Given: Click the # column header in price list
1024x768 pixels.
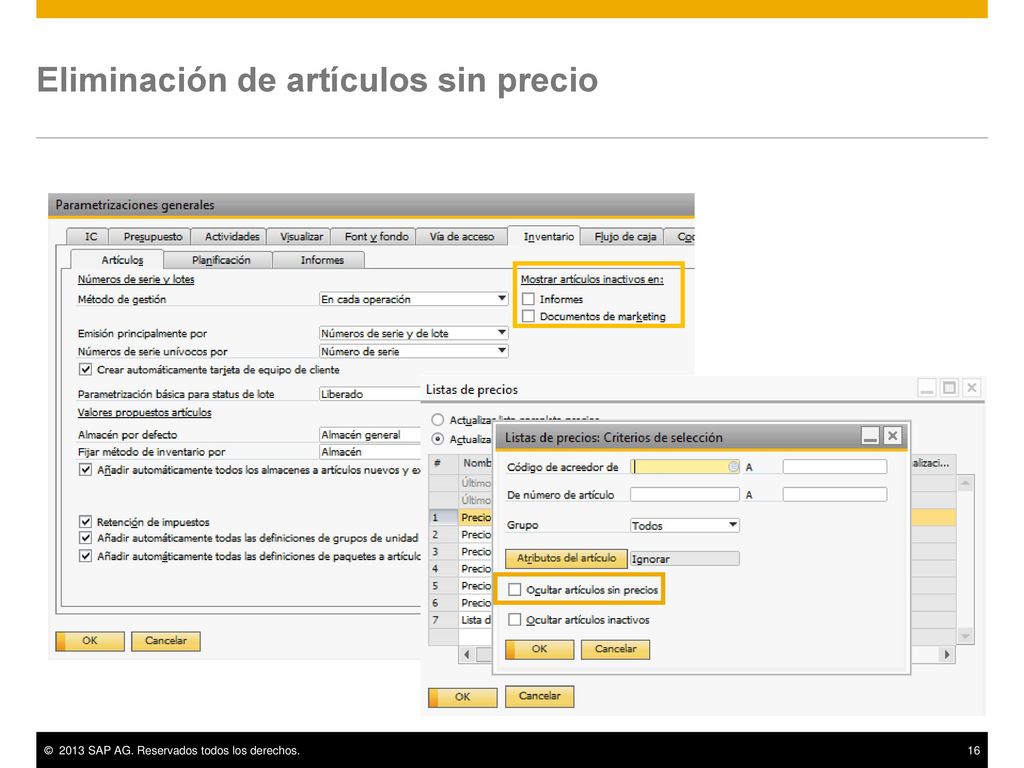Looking at the screenshot, I should click(x=443, y=463).
